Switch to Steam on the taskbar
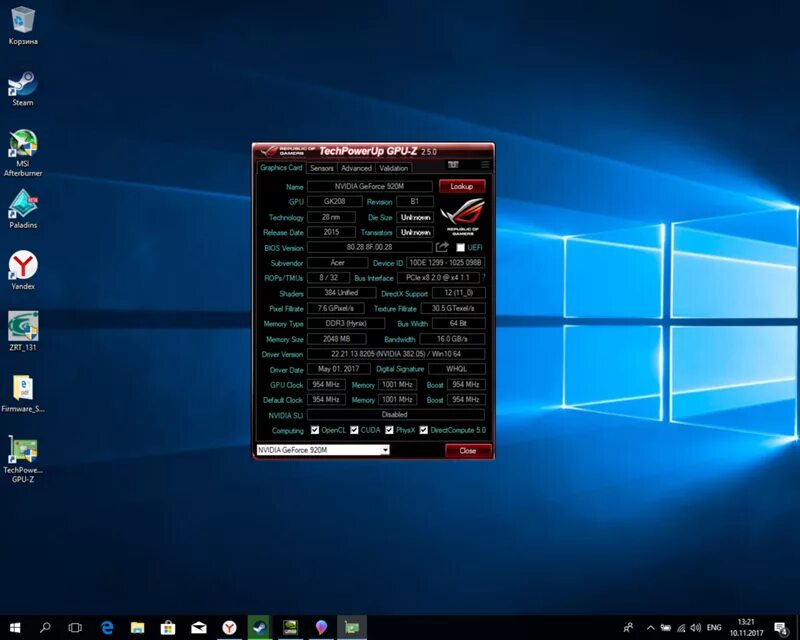This screenshot has height=640, width=800. pyautogui.click(x=260, y=627)
